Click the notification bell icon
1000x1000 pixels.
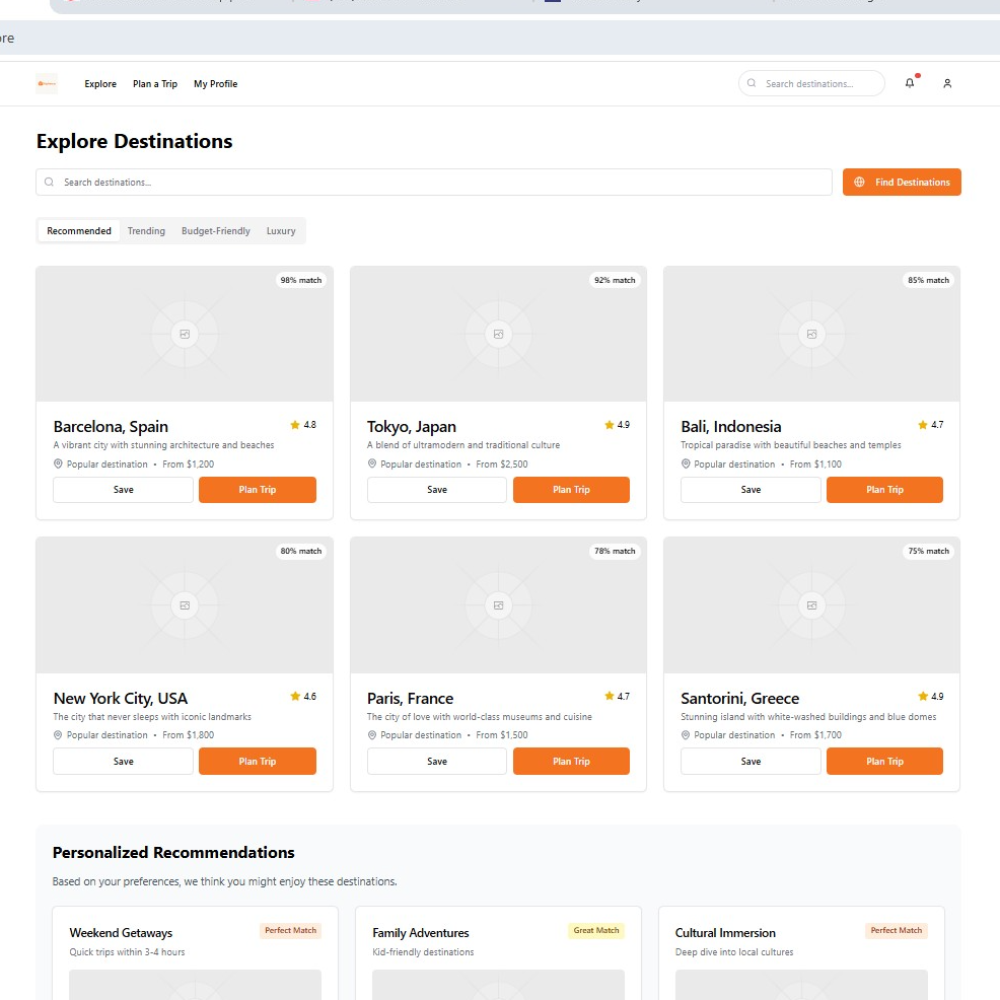coord(909,84)
